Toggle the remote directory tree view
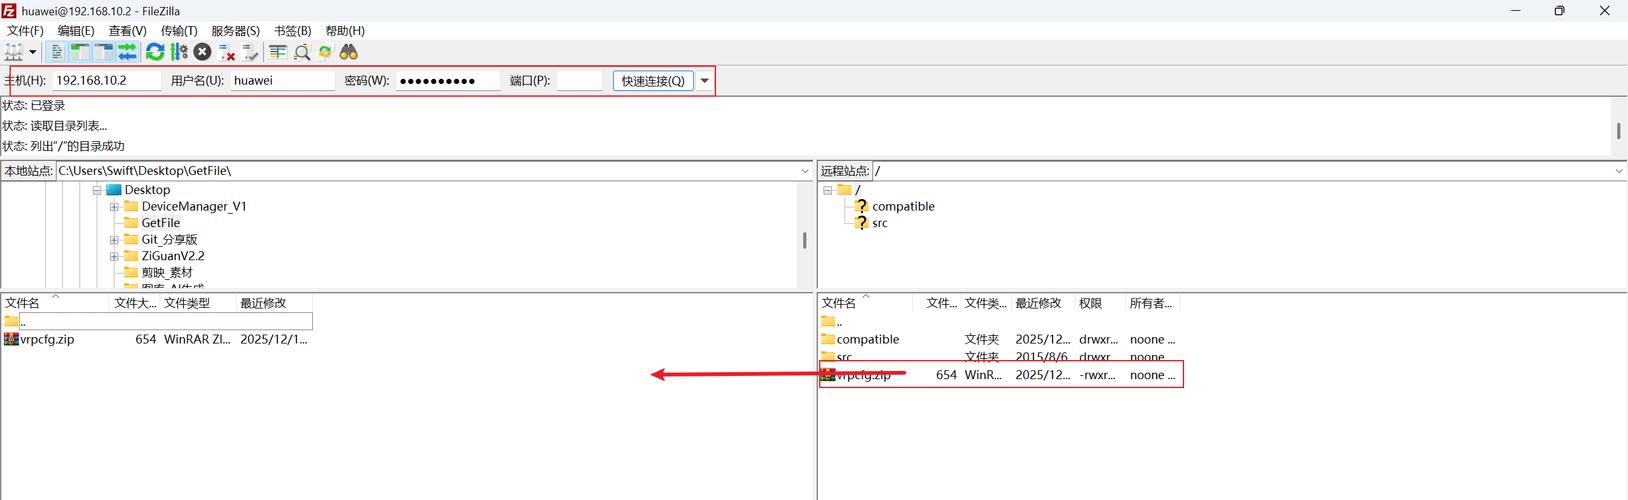The height and width of the screenshot is (500, 1628). [103, 52]
